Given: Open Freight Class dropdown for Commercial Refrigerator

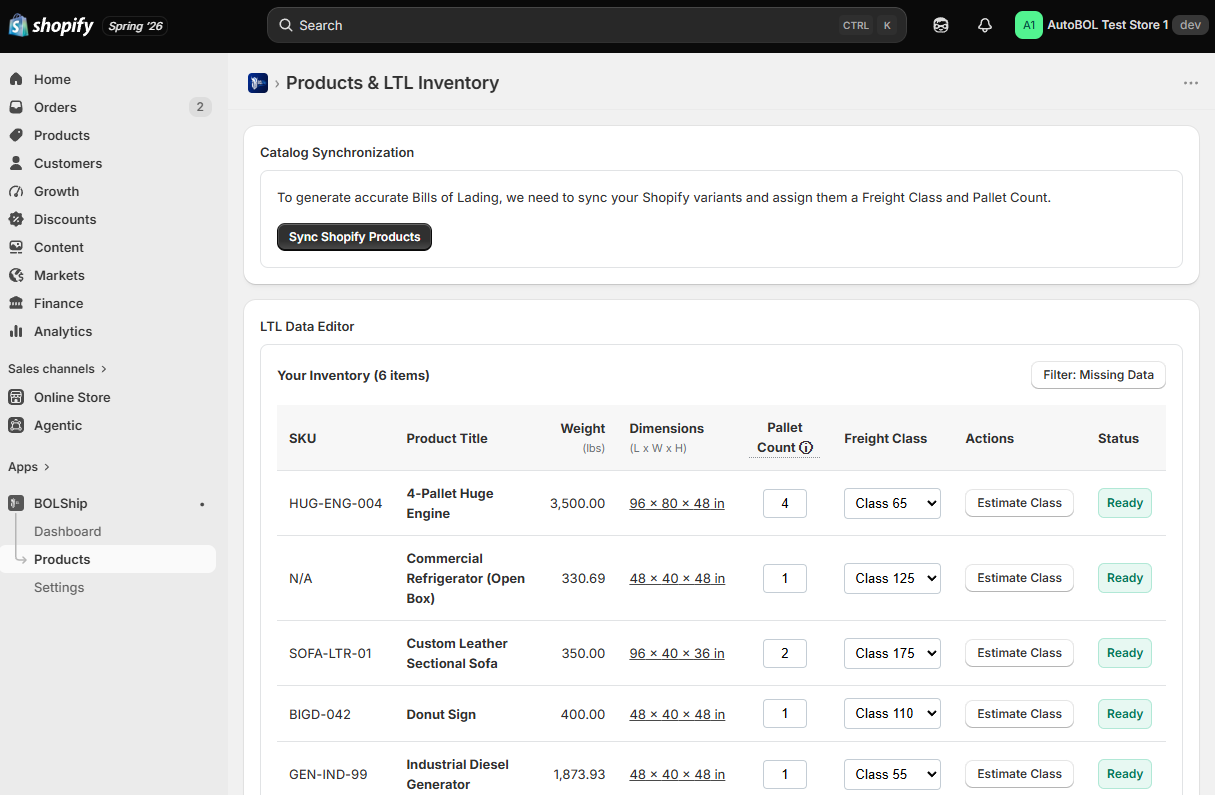Looking at the screenshot, I should click(893, 578).
